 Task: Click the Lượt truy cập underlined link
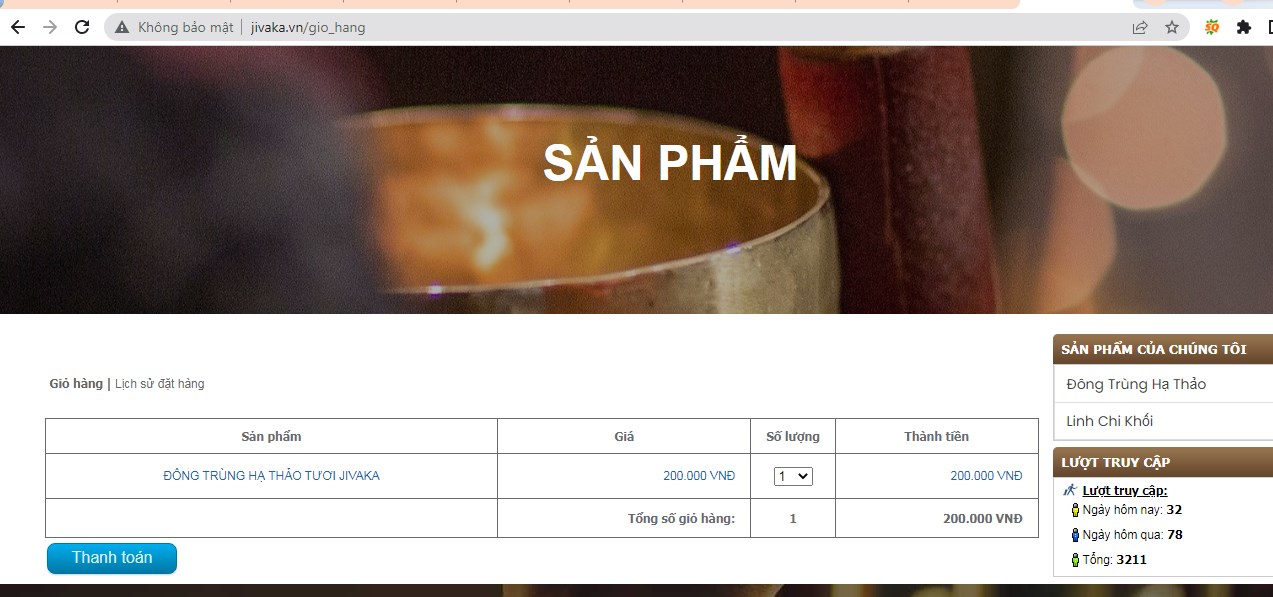[x=1125, y=490]
